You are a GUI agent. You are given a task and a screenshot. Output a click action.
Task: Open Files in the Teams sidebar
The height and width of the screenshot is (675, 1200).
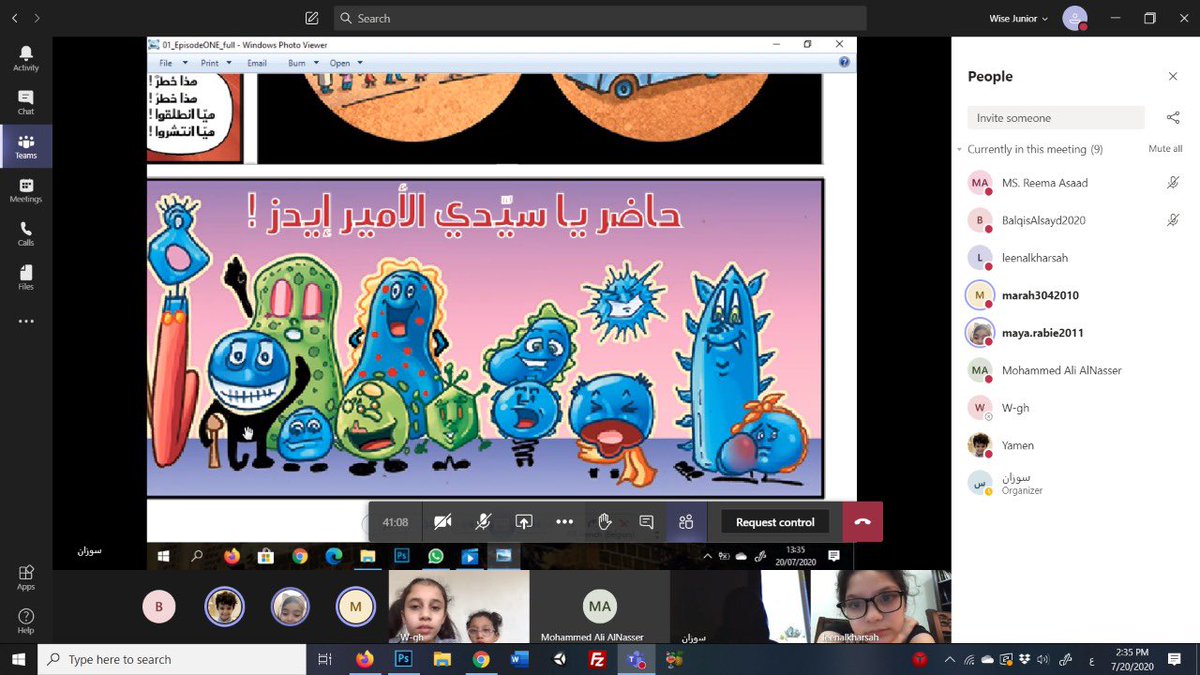pyautogui.click(x=26, y=277)
